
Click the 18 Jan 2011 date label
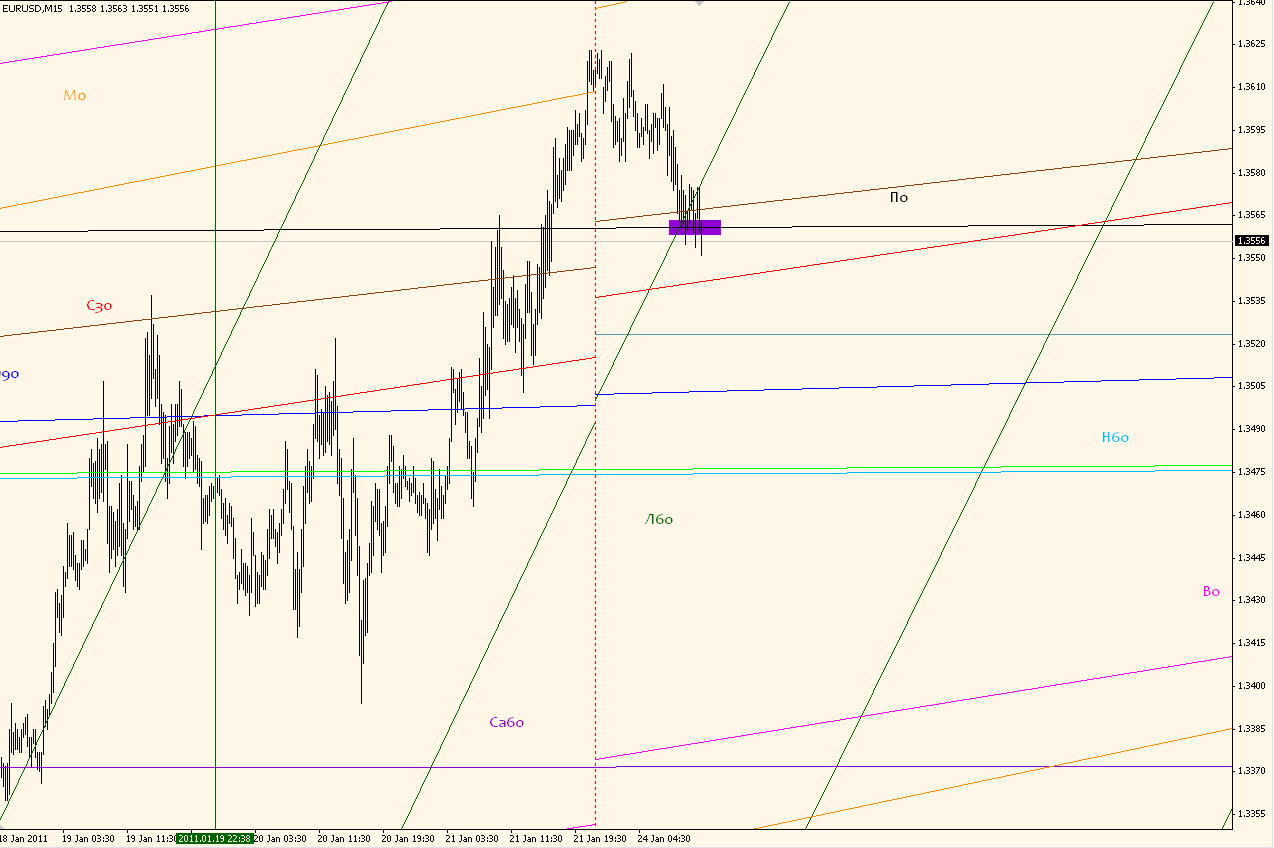pos(24,839)
